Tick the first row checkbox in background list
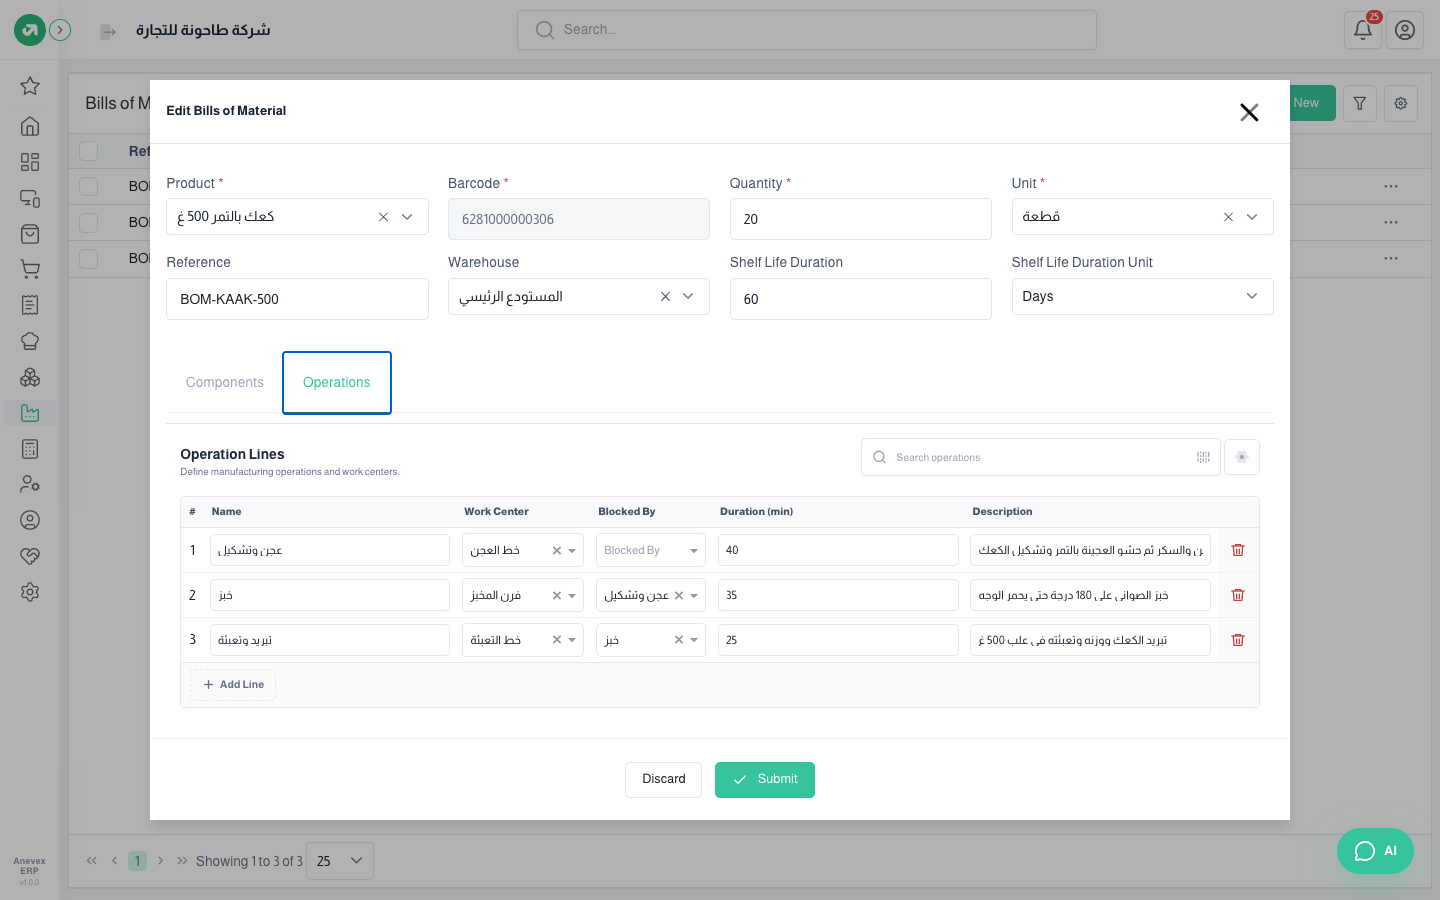This screenshot has width=1440, height=900. tap(89, 186)
